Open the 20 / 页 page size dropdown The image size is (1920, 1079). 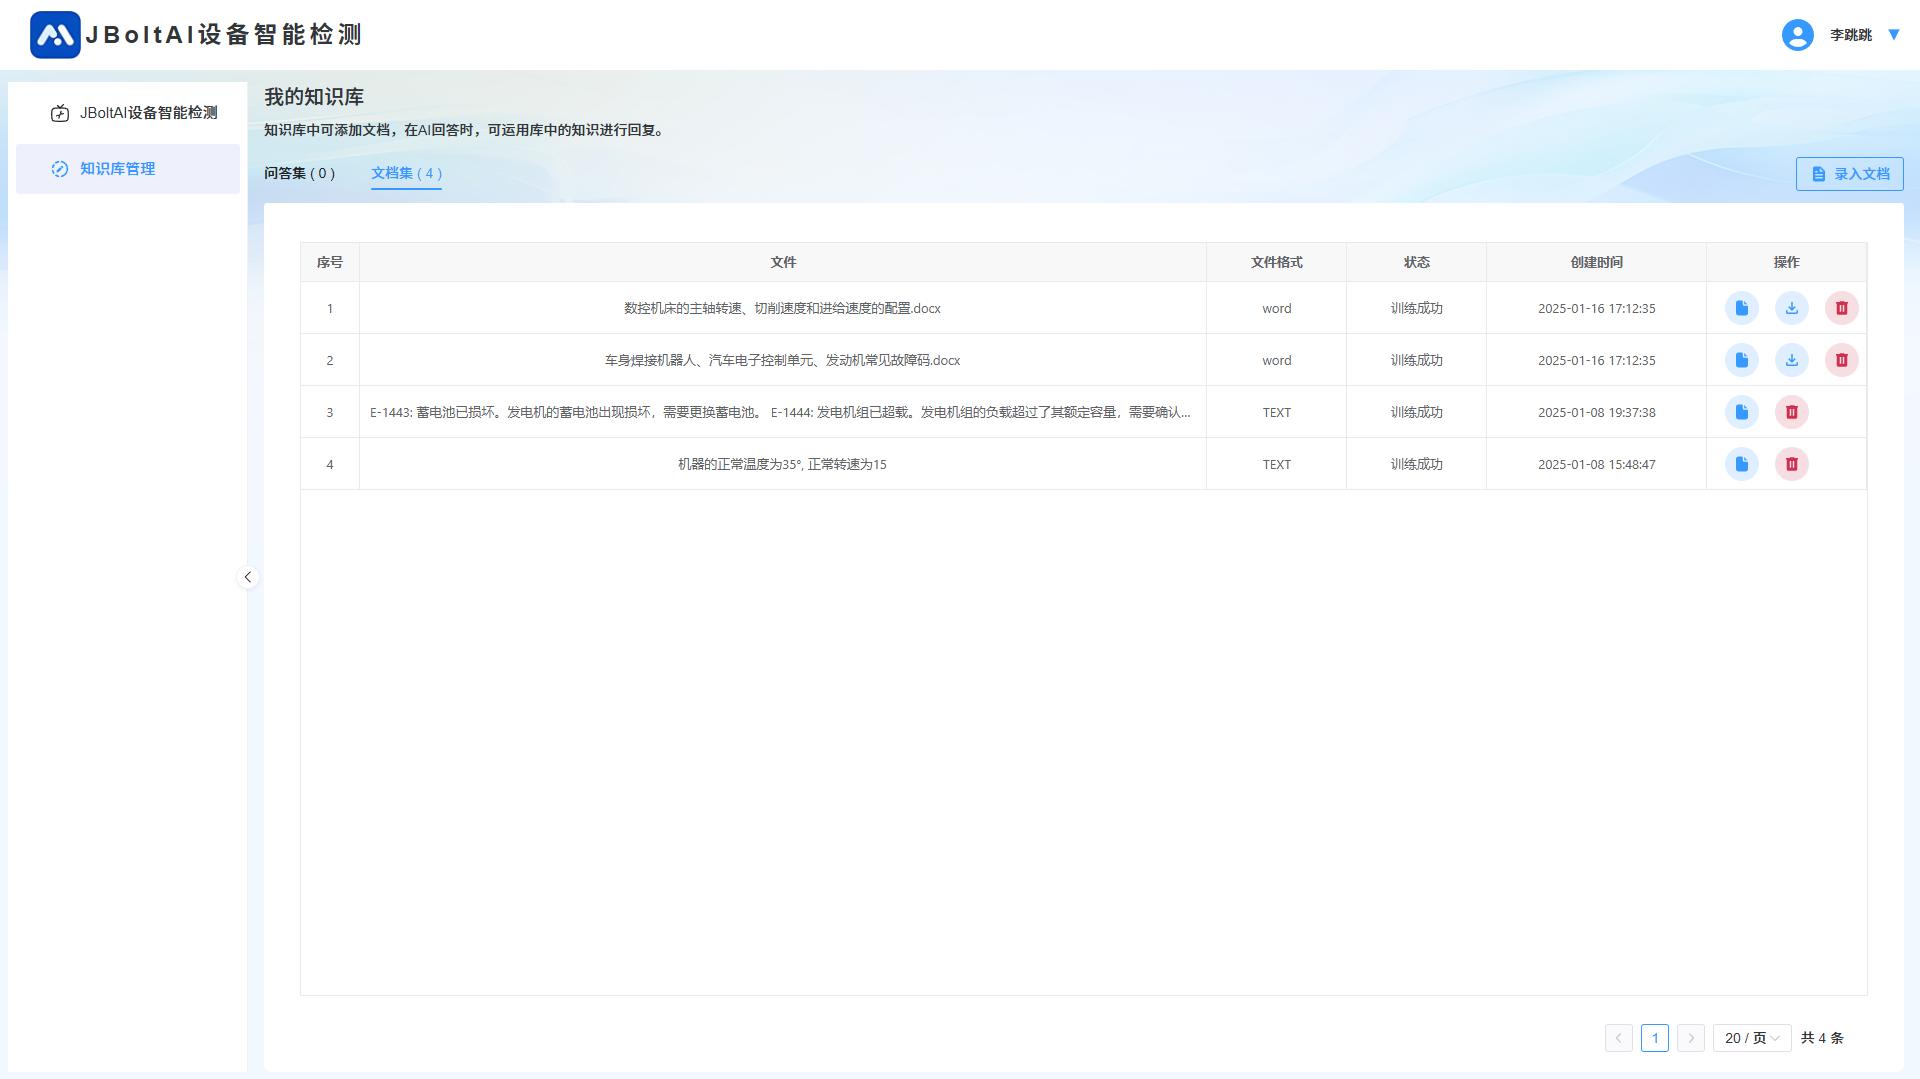1751,1038
